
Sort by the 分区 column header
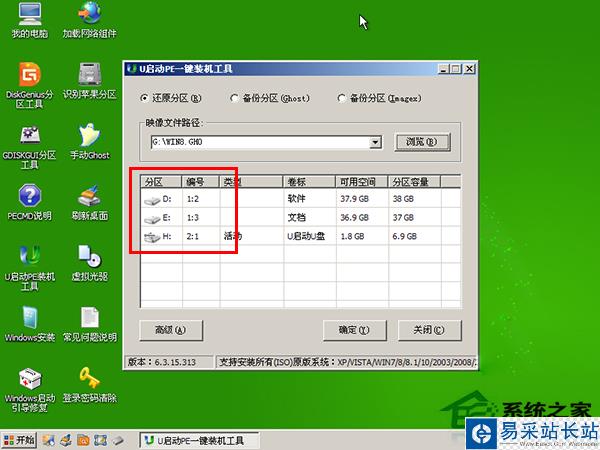click(x=161, y=182)
